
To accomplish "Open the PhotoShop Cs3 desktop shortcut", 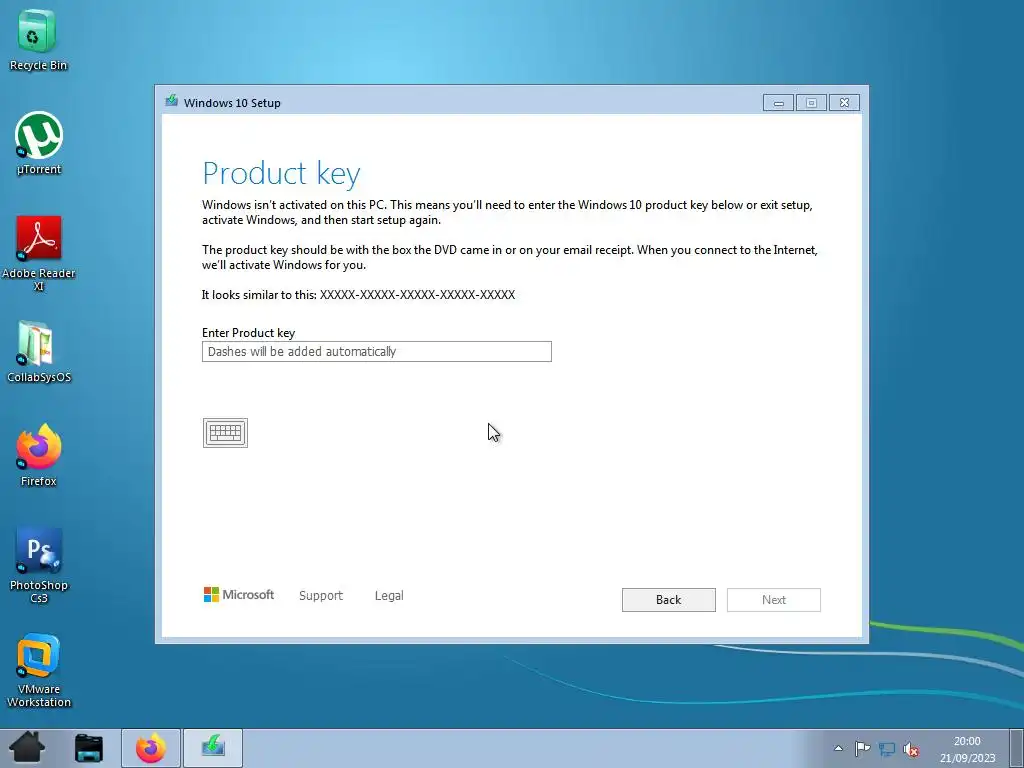I will (x=39, y=565).
